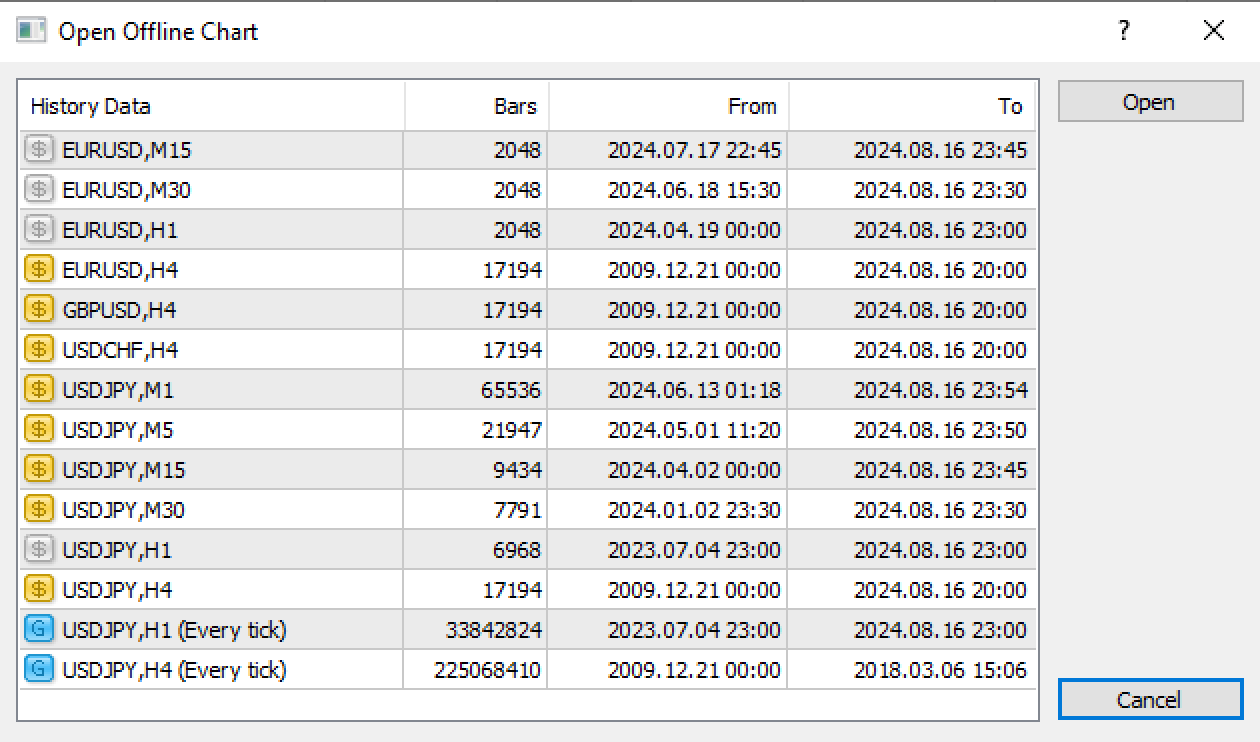The height and width of the screenshot is (742, 1260).
Task: Select the USDJPY,M30 row with 7791 bars
Action: click(x=527, y=510)
